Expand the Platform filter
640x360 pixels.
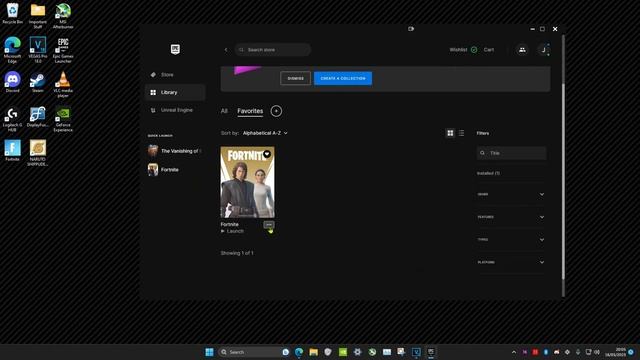pyautogui.click(x=511, y=262)
